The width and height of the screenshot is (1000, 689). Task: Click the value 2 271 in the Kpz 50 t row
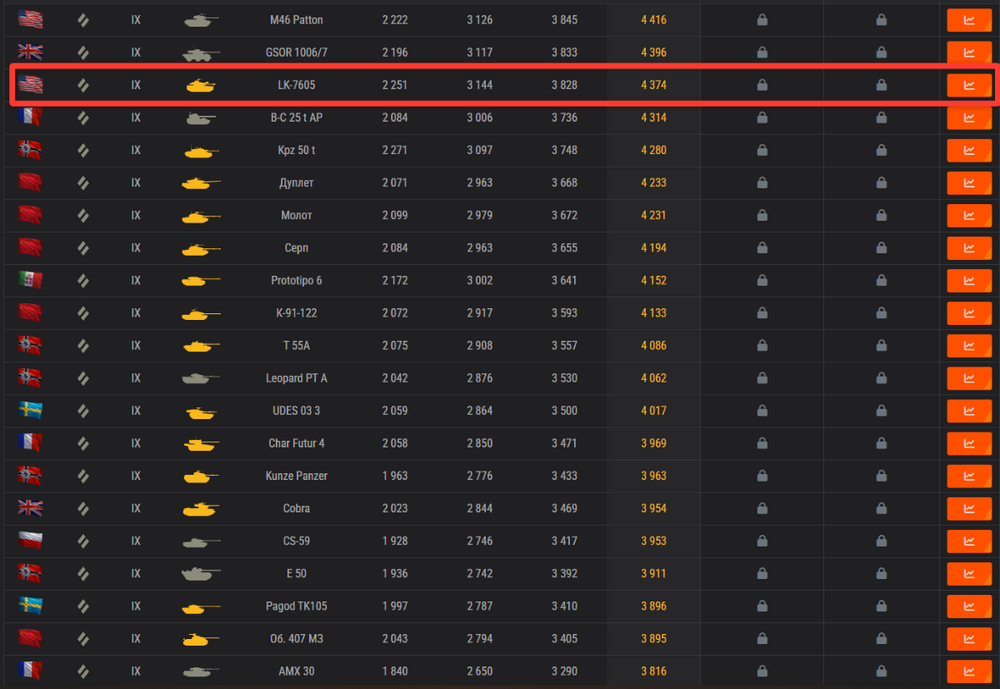[x=395, y=150]
